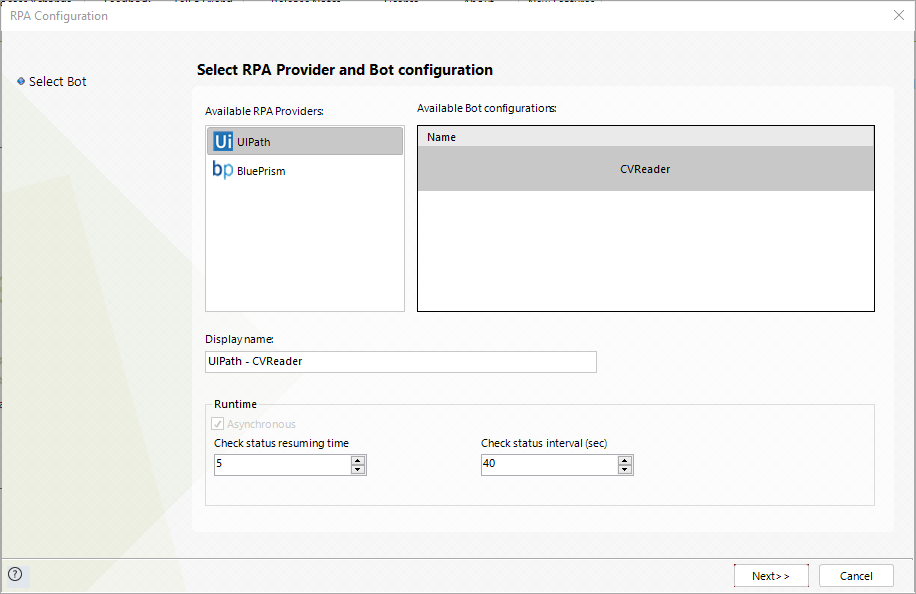This screenshot has height=594, width=916.
Task: Select the UIPath provider logo icon
Action: (223, 141)
